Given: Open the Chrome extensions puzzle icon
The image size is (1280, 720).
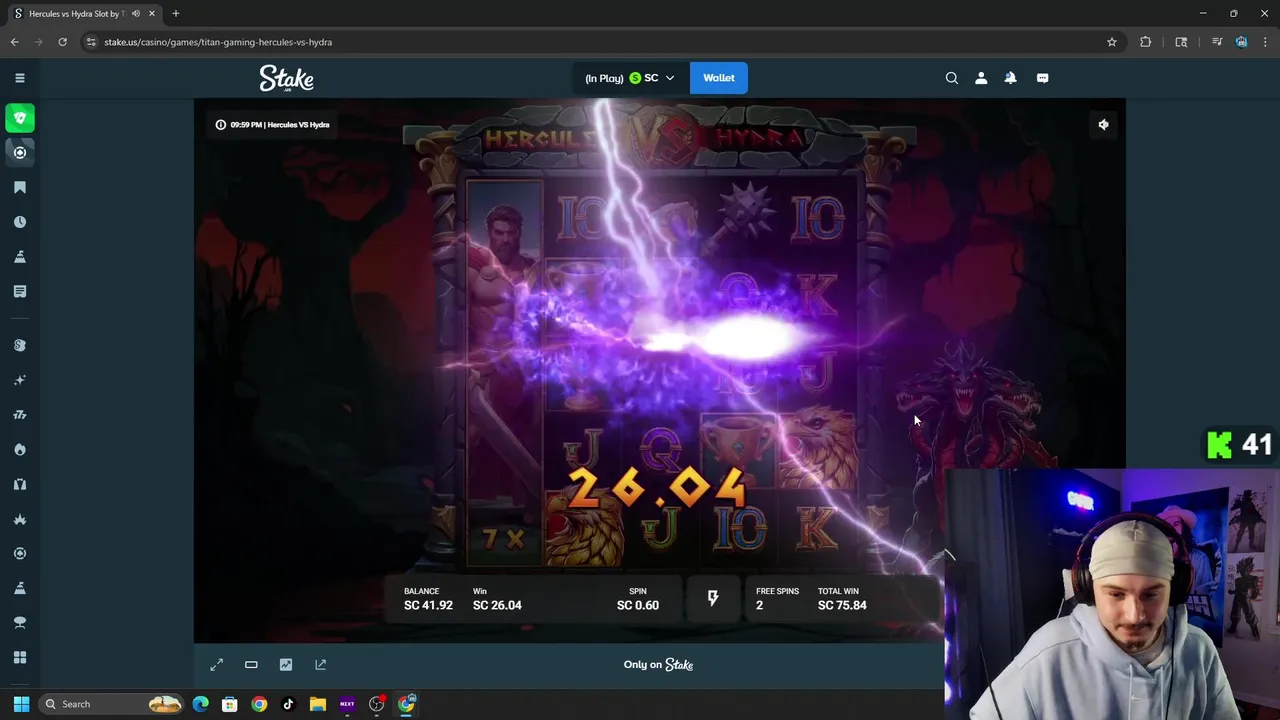Looking at the screenshot, I should pyautogui.click(x=1146, y=42).
